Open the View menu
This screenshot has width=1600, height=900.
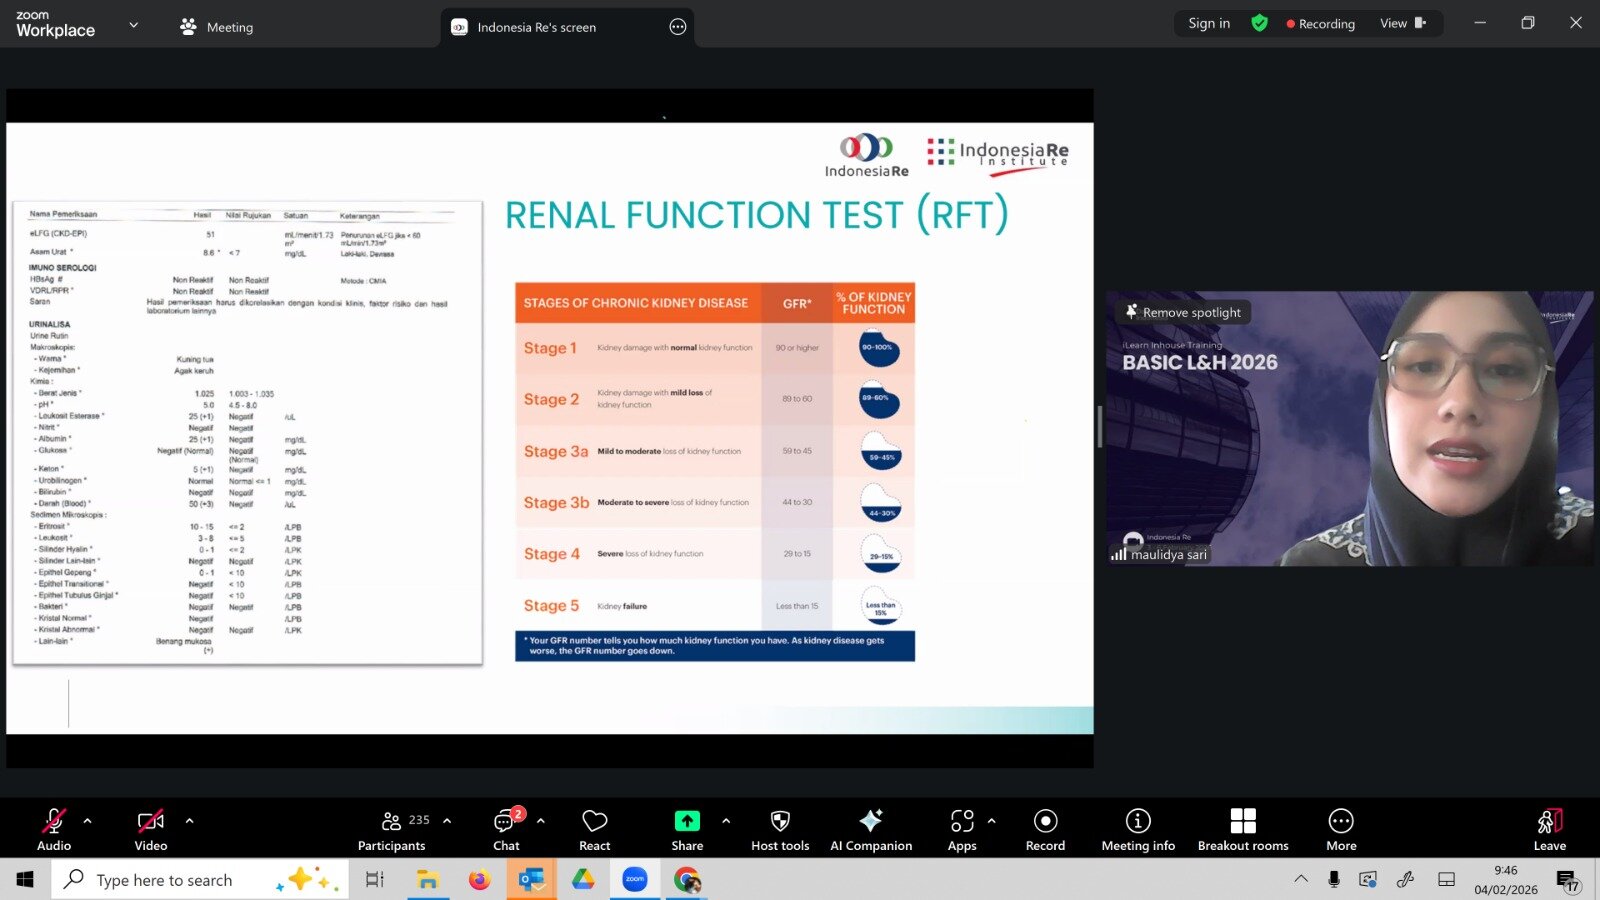1400,23
